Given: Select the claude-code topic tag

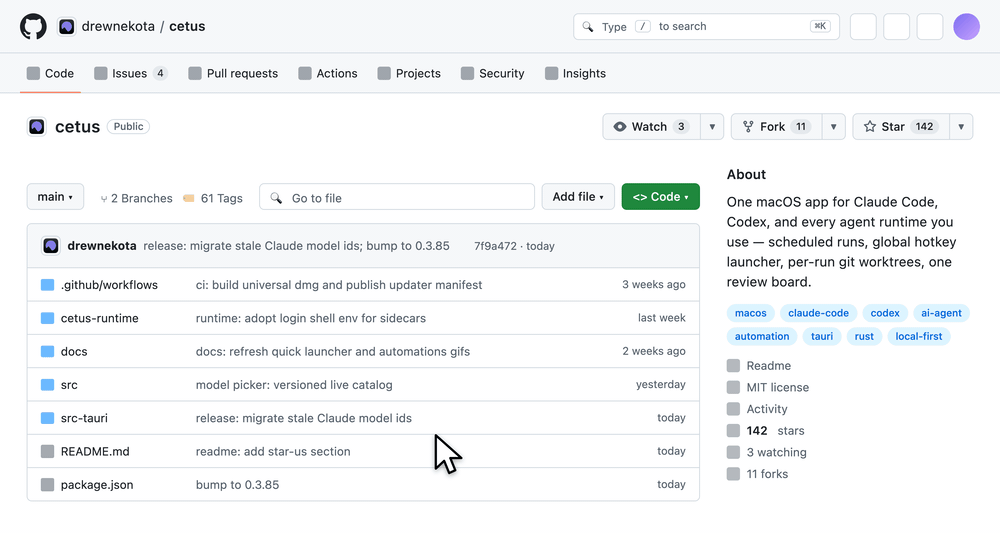Looking at the screenshot, I should 818,313.
